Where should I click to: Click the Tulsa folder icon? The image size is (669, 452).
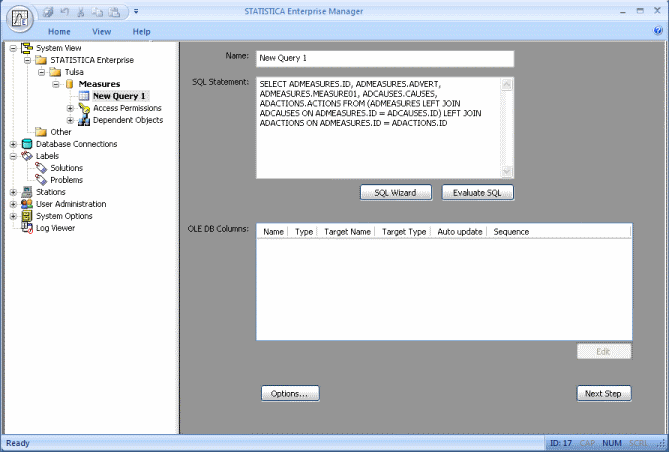pyautogui.click(x=55, y=72)
